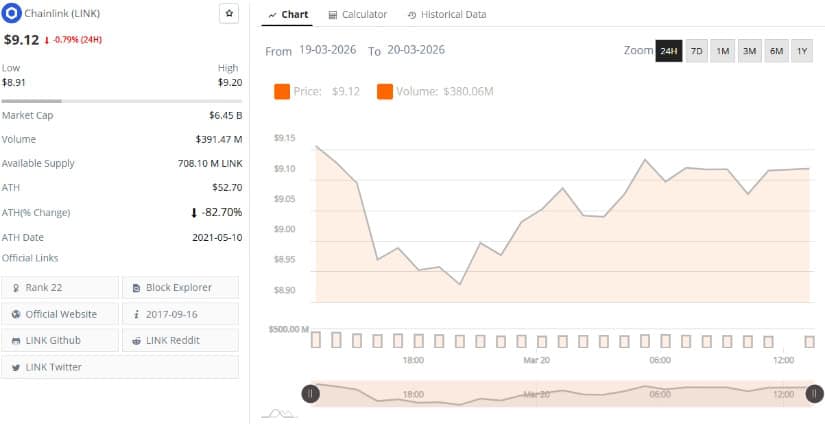This screenshot has width=825, height=424.
Task: Switch to the Calculator tab
Action: pyautogui.click(x=357, y=15)
